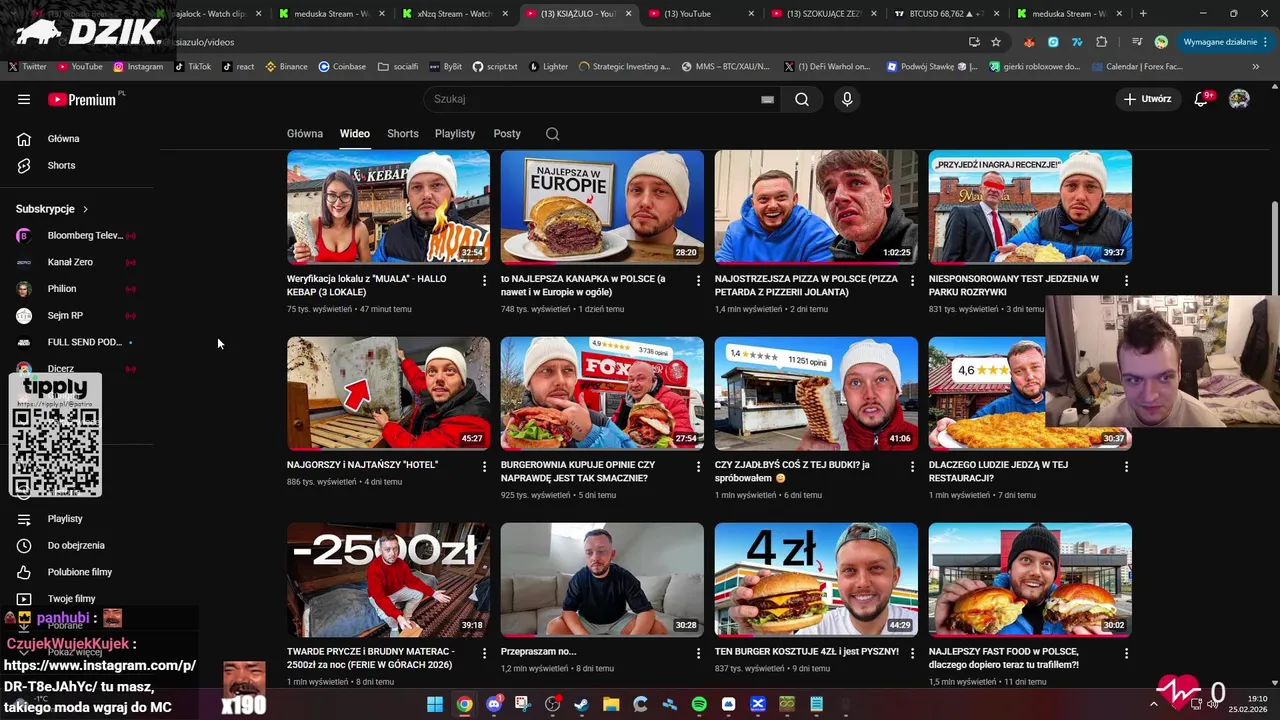Activate voice search microphone
Screen dimensions: 1280x720
click(x=847, y=99)
